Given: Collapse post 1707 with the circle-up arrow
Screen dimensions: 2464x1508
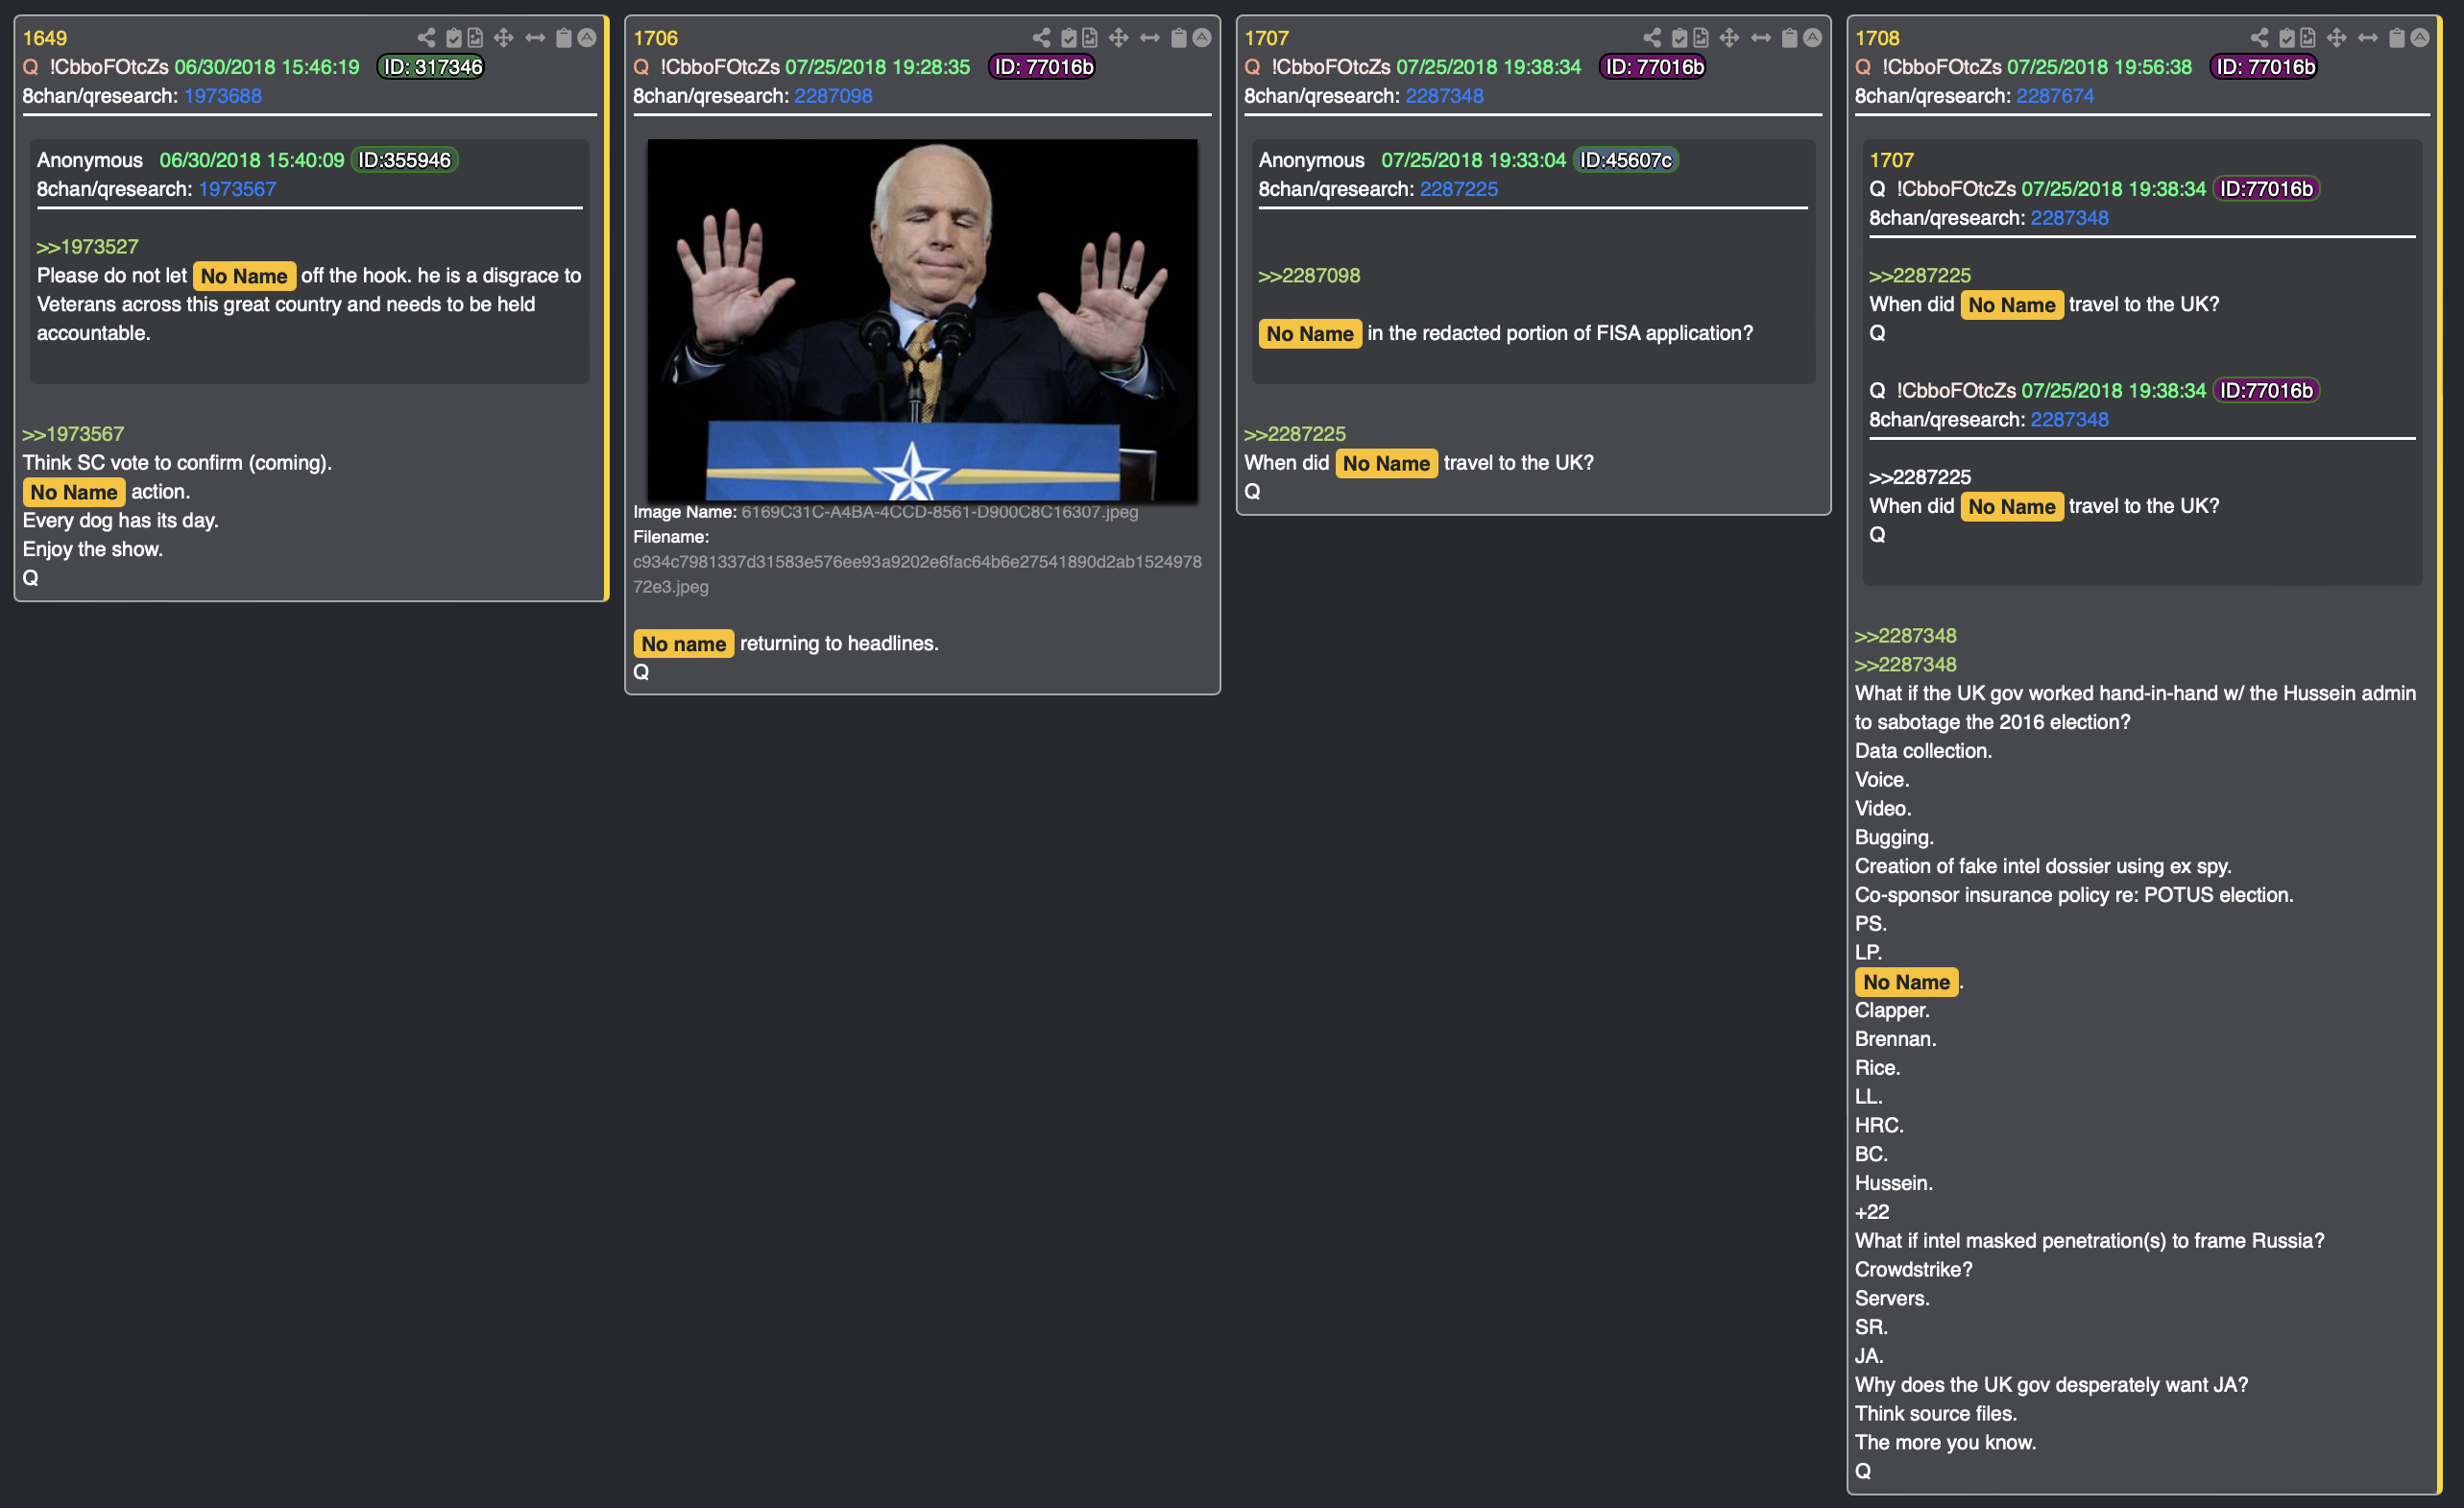Looking at the screenshot, I should click(1812, 38).
